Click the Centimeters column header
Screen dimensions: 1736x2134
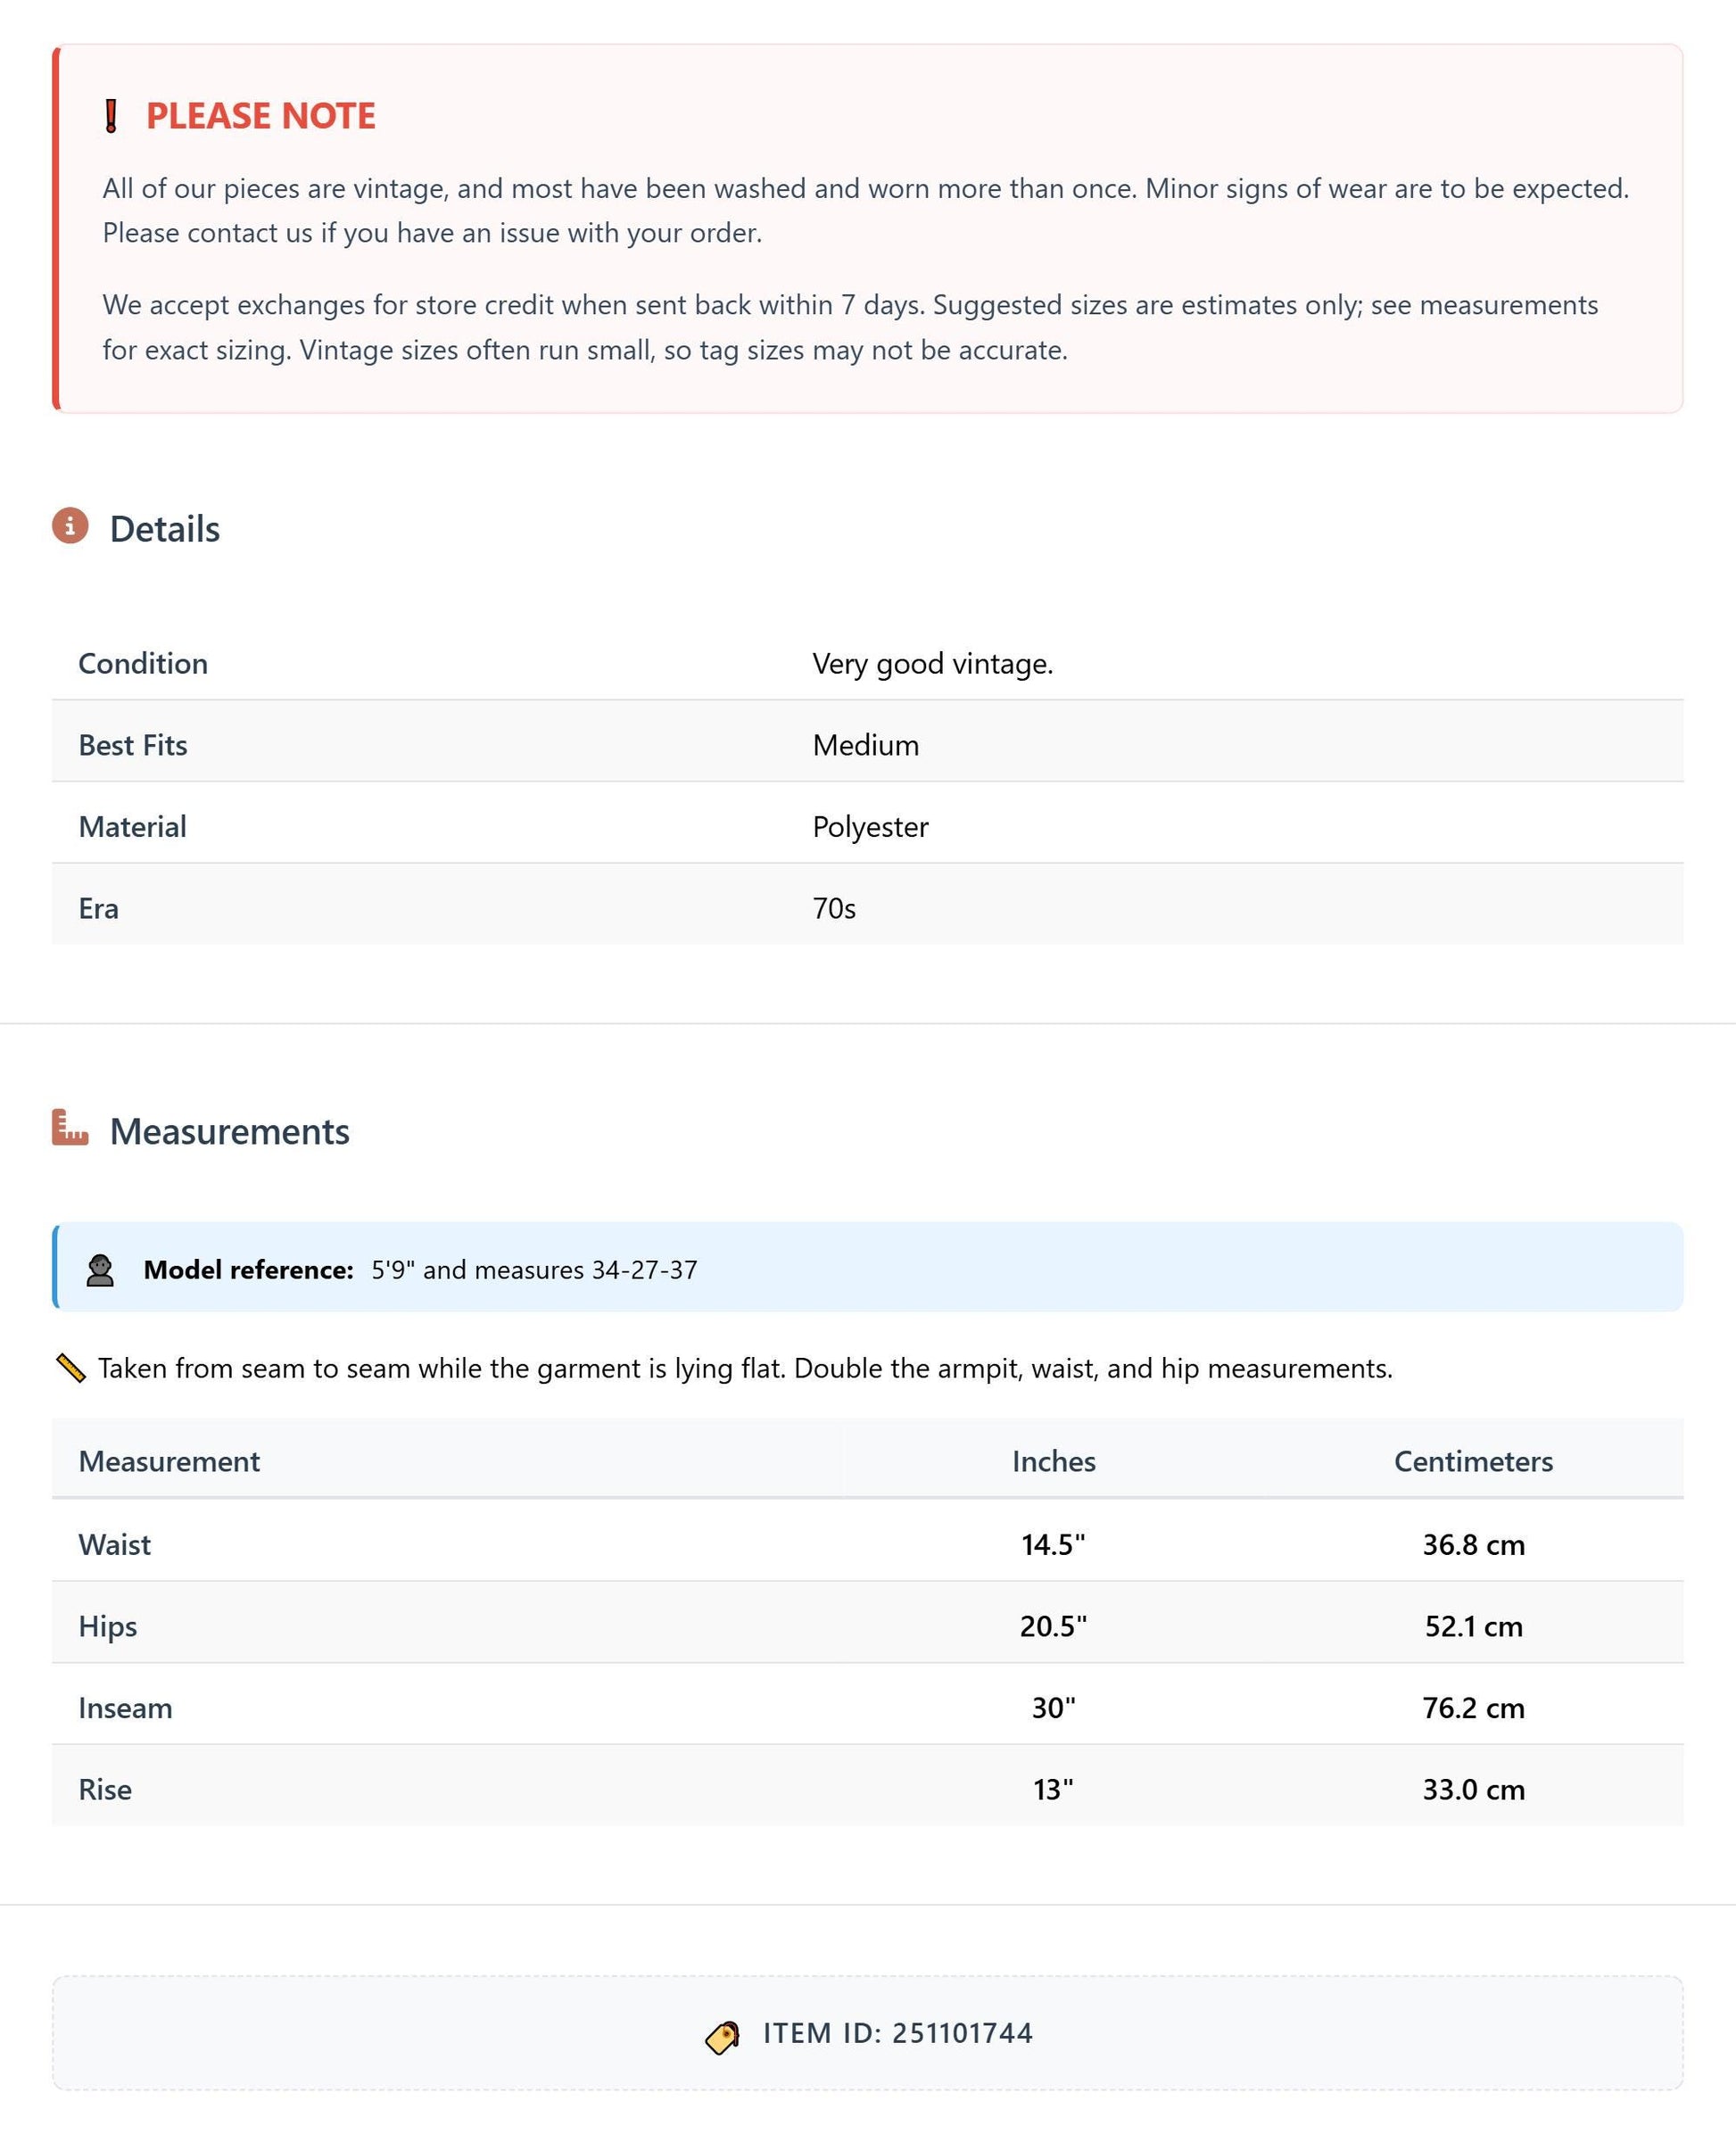(1474, 1461)
